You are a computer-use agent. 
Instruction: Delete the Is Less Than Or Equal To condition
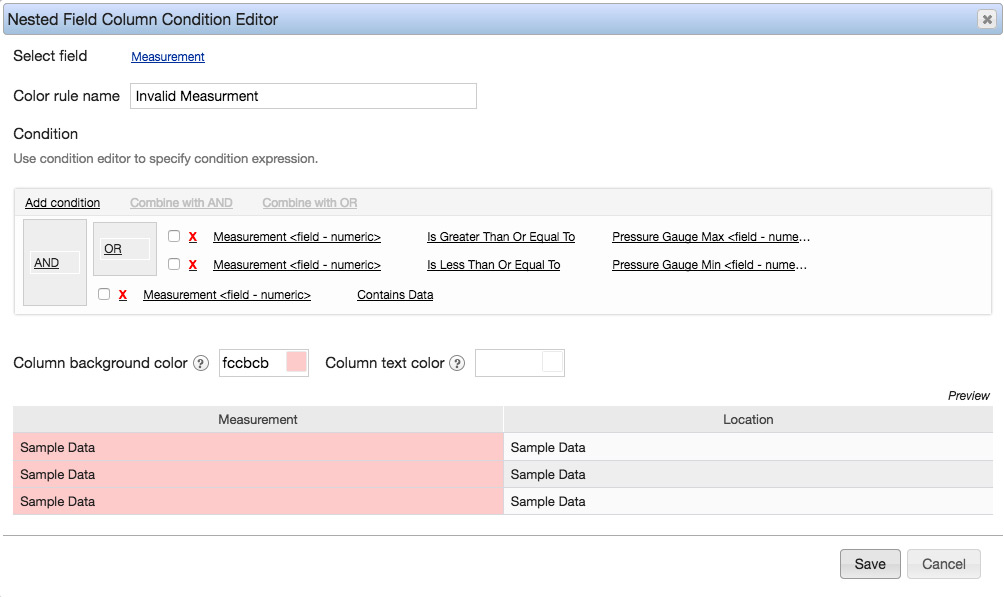click(x=192, y=264)
